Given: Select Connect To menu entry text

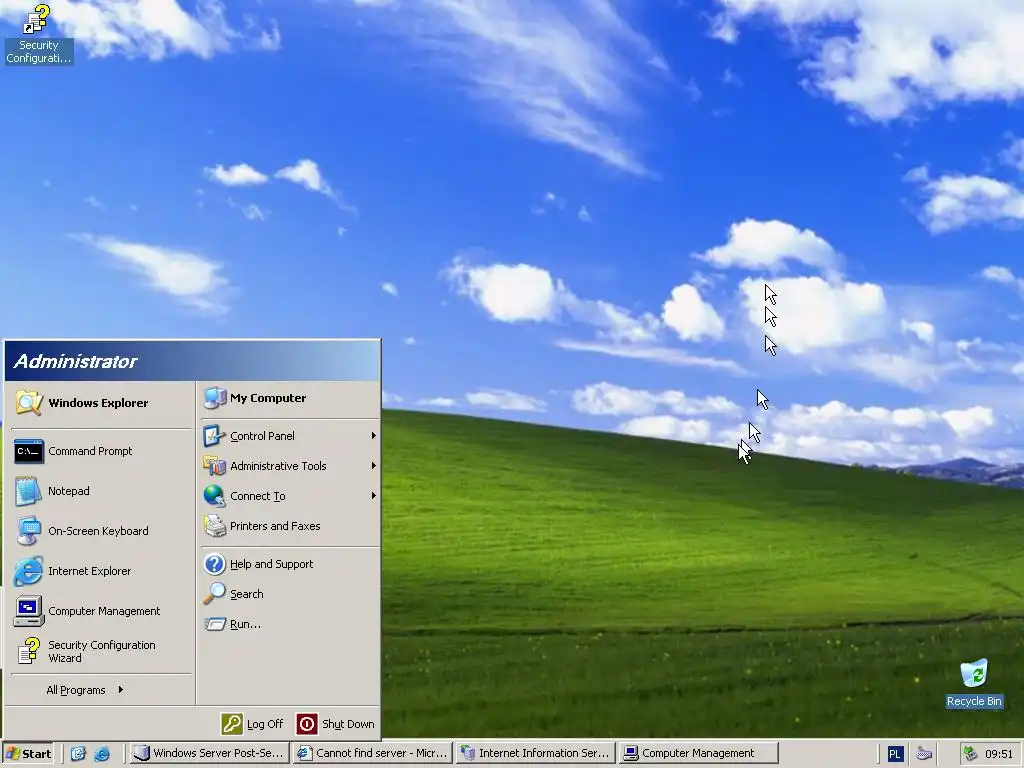Looking at the screenshot, I should [x=257, y=496].
